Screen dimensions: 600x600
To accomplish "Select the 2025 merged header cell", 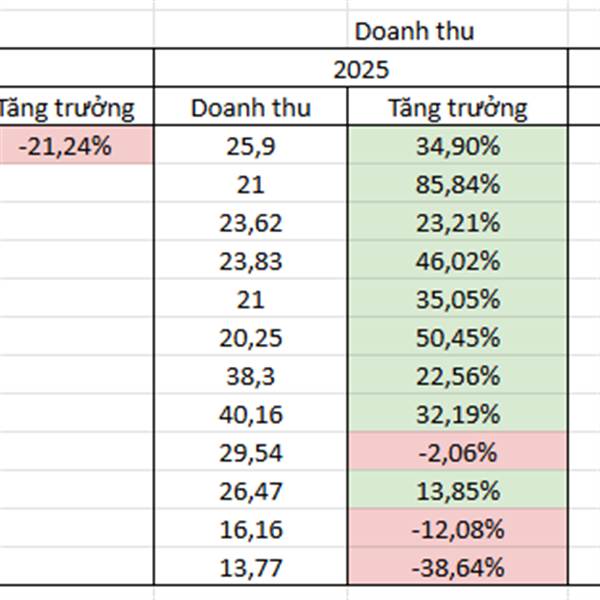I will click(361, 68).
